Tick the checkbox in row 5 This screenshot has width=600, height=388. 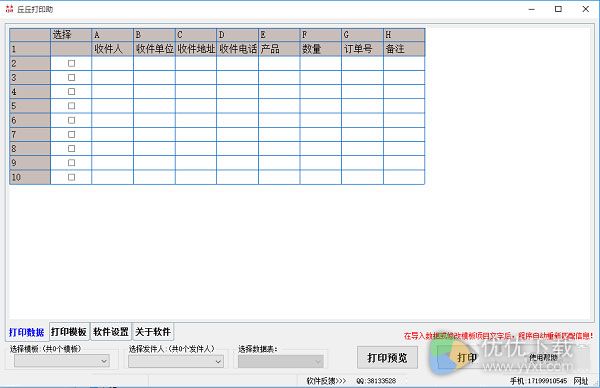coord(71,106)
